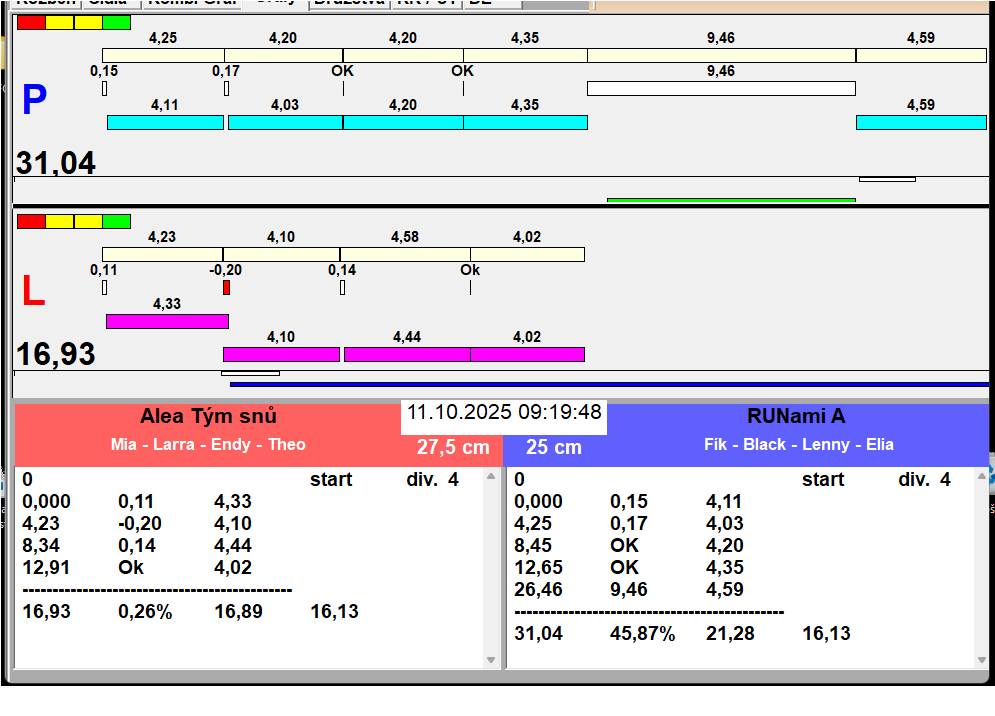Click the date and time stamp box

coord(504,413)
